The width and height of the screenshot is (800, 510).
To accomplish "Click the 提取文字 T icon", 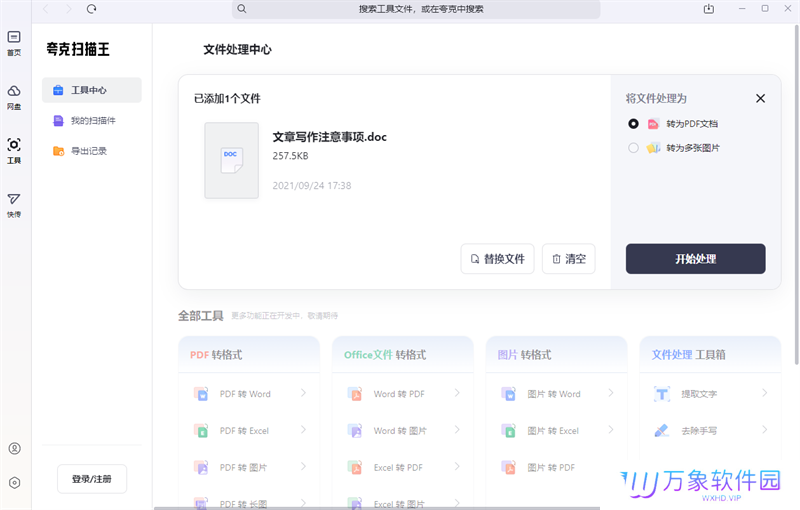I will coord(662,394).
